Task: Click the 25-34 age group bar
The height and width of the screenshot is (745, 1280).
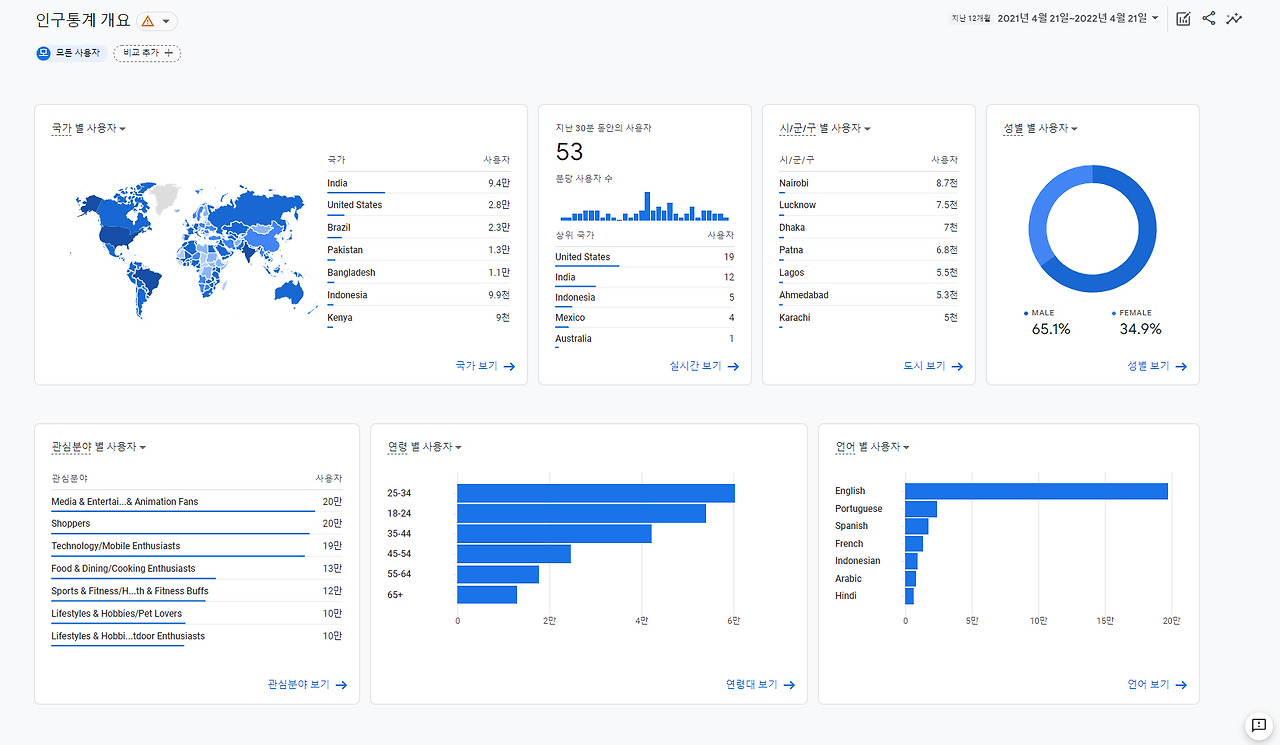Action: pos(596,493)
